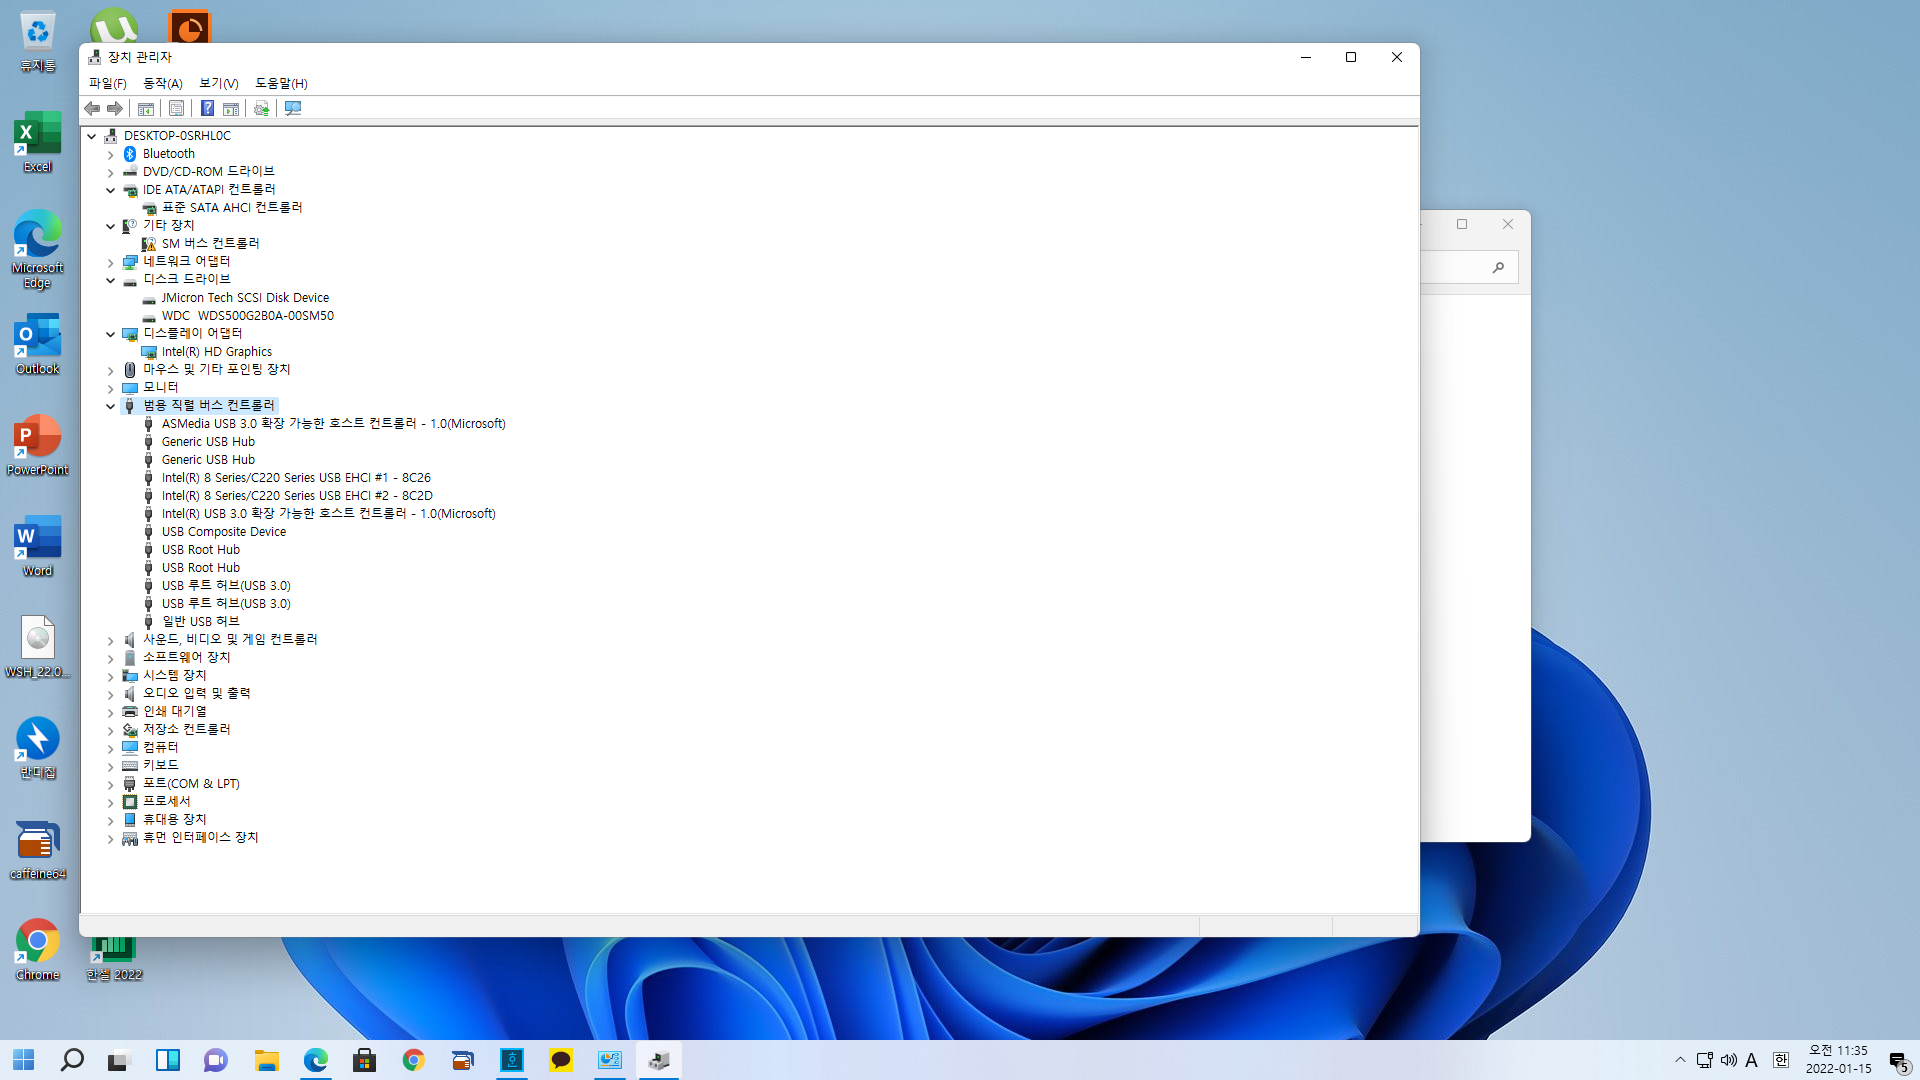Screen dimensions: 1920x1080
Task: Expand the 프로세서 category
Action: click(111, 802)
